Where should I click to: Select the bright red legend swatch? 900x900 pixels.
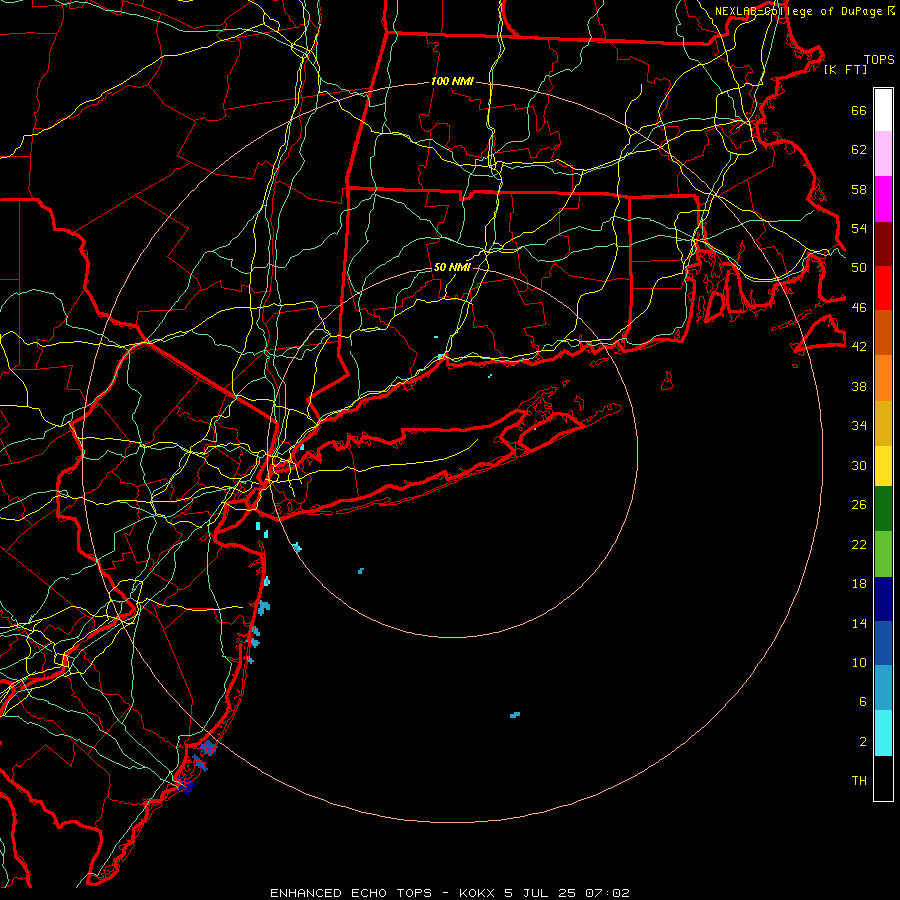pyautogui.click(x=883, y=288)
